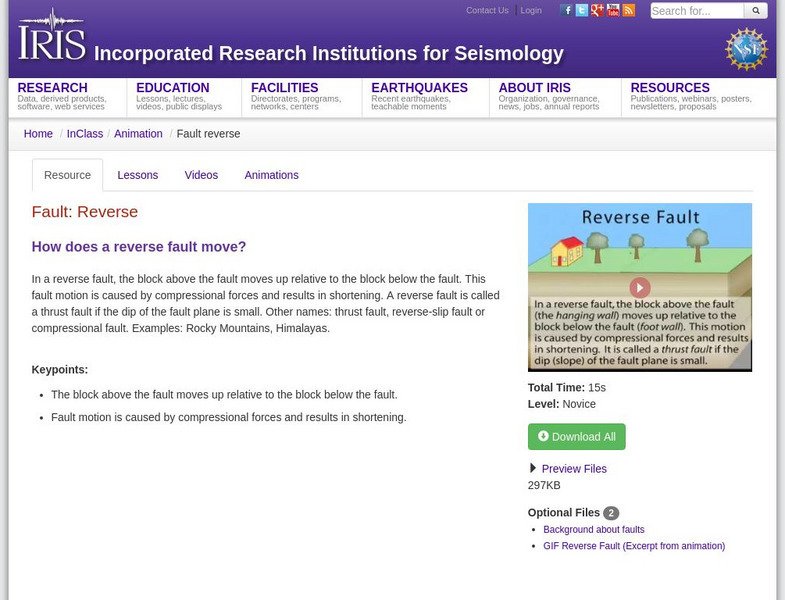Play the Reverse Fault animation
The height and width of the screenshot is (600, 785).
tap(640, 287)
